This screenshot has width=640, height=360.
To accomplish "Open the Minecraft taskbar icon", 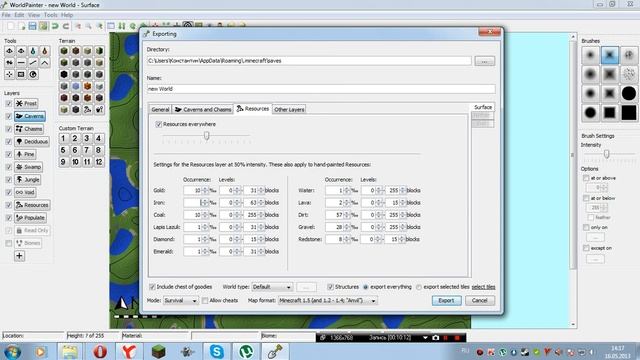I will (x=158, y=351).
